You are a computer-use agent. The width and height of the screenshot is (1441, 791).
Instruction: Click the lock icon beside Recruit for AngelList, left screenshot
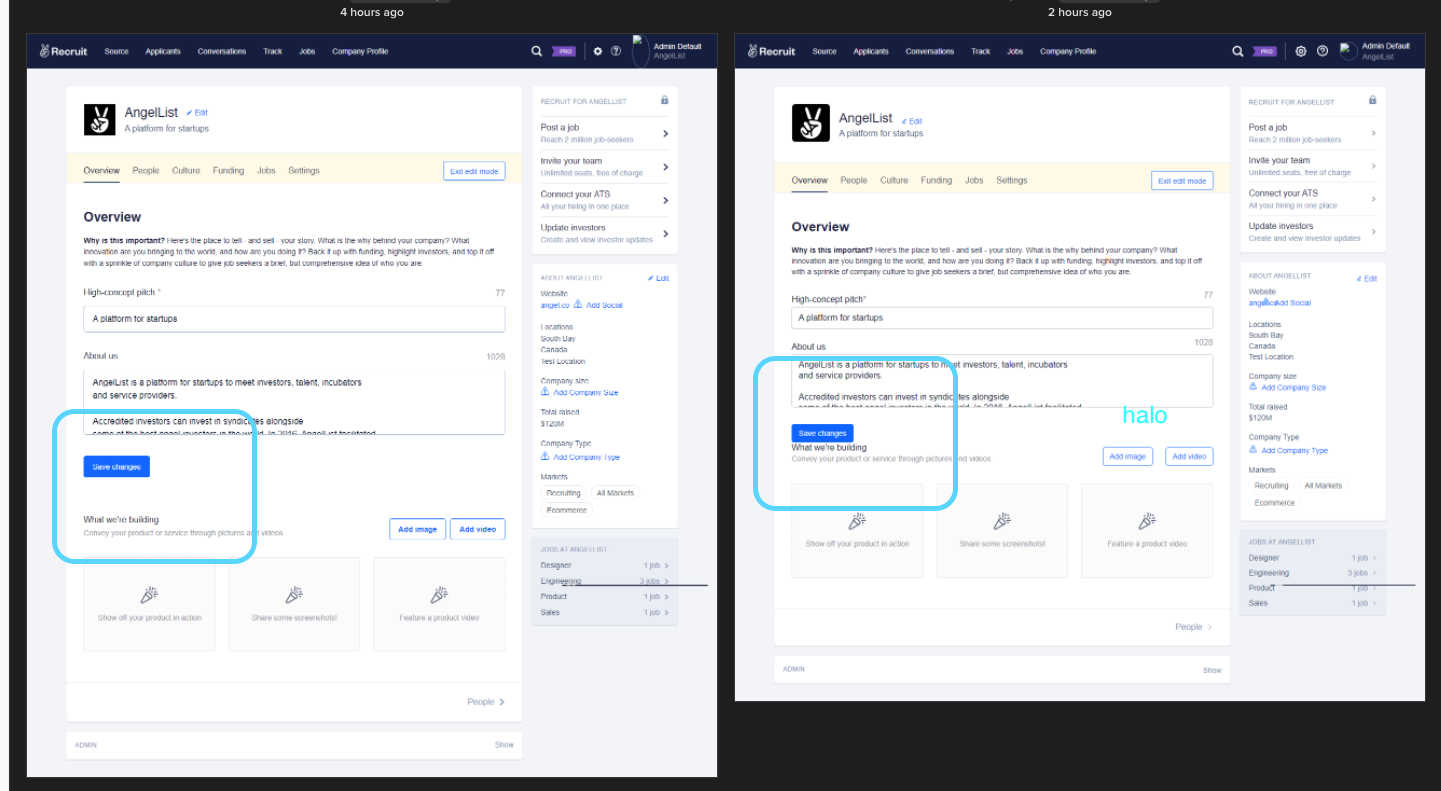click(x=664, y=100)
